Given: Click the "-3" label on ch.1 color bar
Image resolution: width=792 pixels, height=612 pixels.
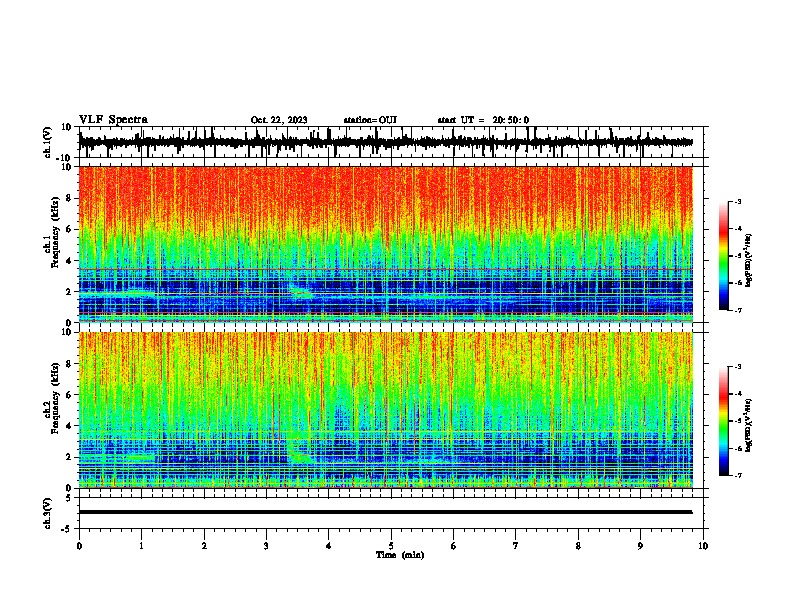Looking at the screenshot, I should pos(738,202).
